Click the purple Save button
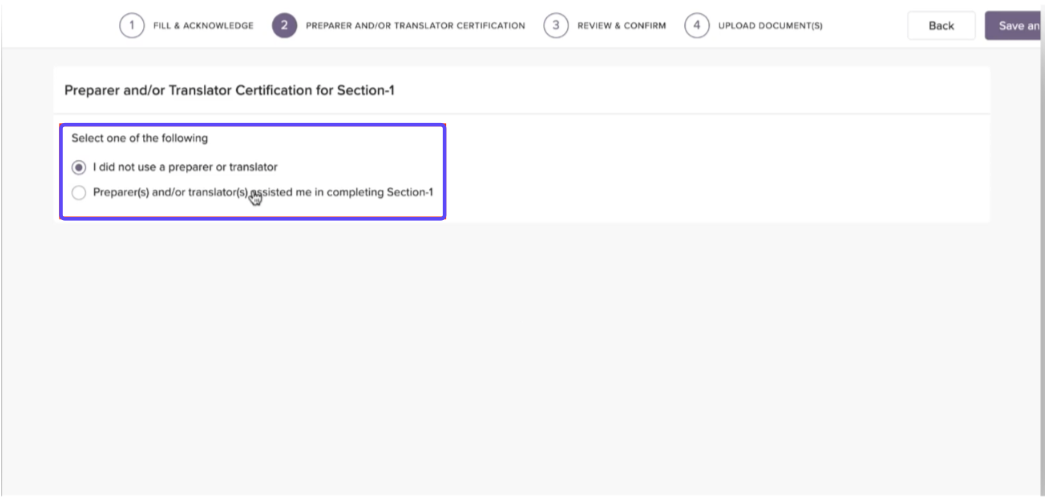Screen dimensions: 1045x498 tap(1014, 26)
